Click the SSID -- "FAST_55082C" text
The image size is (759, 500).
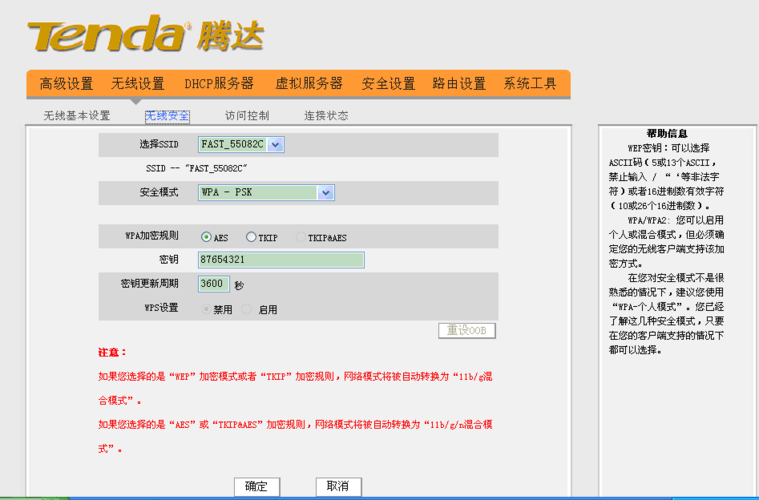click(x=197, y=168)
